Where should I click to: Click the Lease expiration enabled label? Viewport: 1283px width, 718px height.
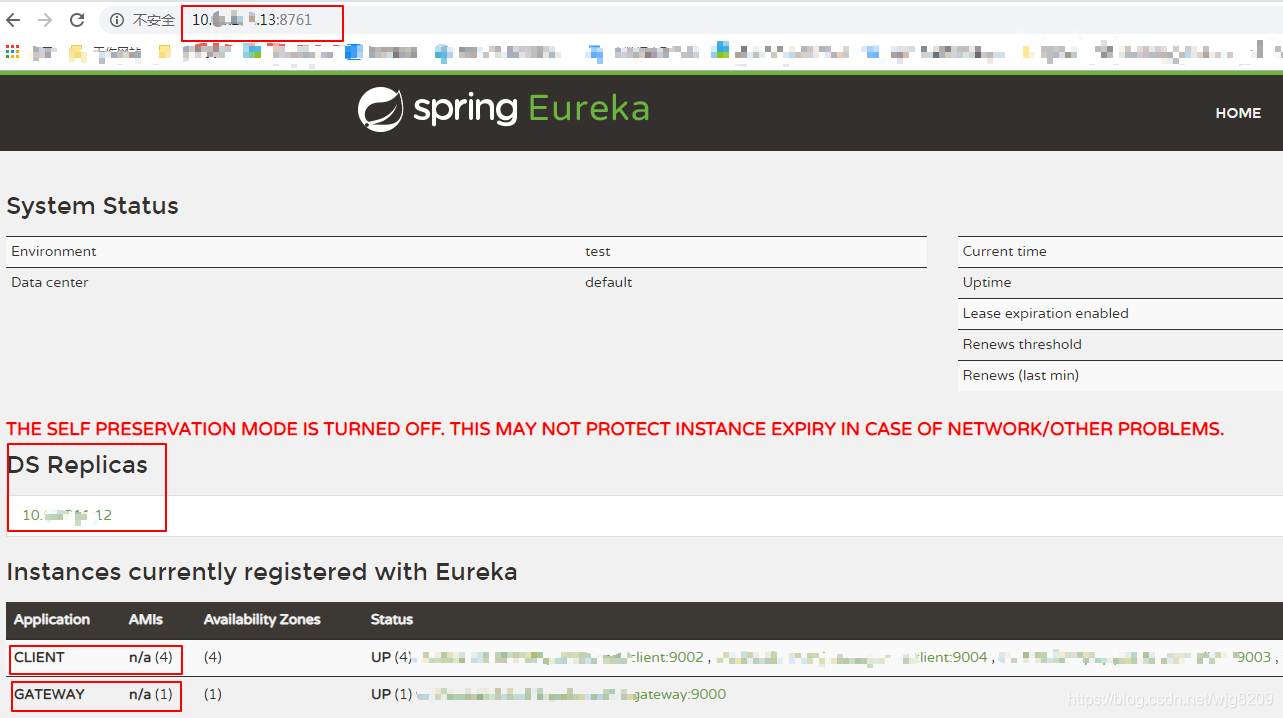pos(1046,313)
